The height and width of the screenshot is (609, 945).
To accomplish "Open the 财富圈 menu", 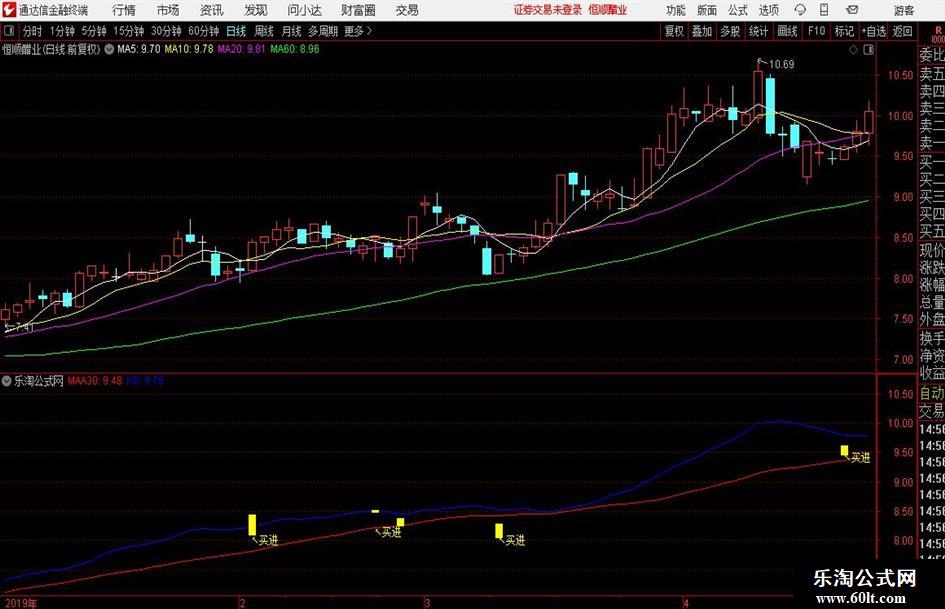I will (x=358, y=10).
